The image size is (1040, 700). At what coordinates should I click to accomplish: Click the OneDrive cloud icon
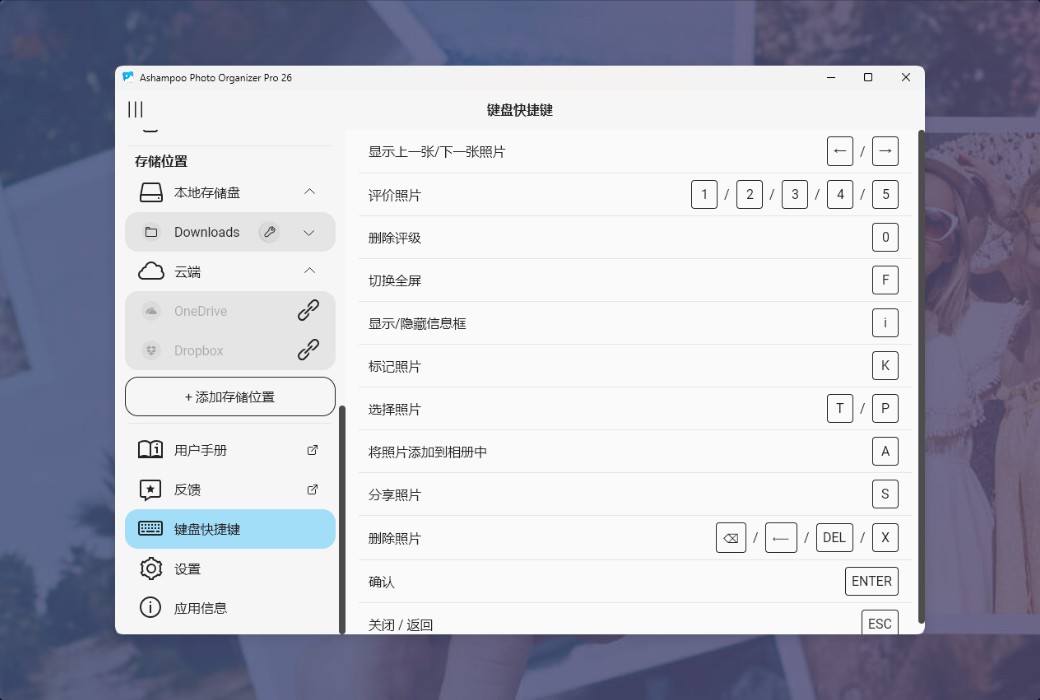[x=152, y=311]
